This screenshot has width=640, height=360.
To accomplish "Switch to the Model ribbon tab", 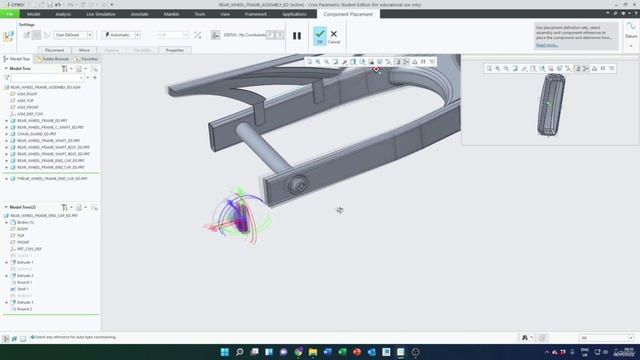I will [33, 14].
